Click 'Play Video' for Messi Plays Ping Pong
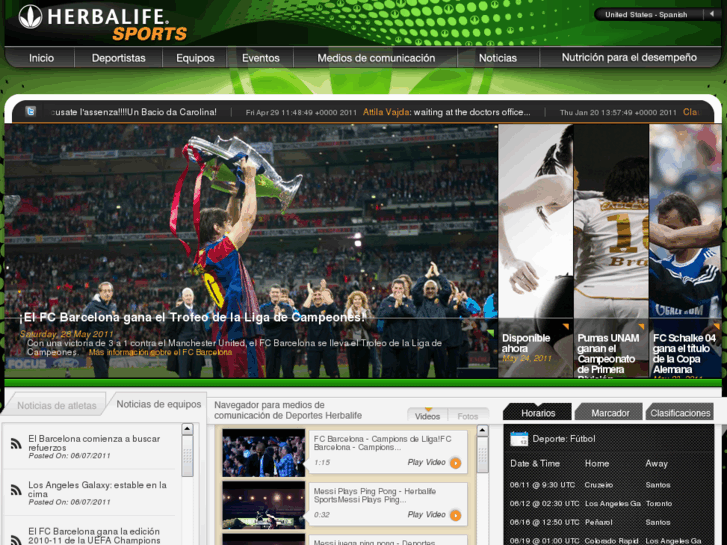This screenshot has height=545, width=727. 427,514
